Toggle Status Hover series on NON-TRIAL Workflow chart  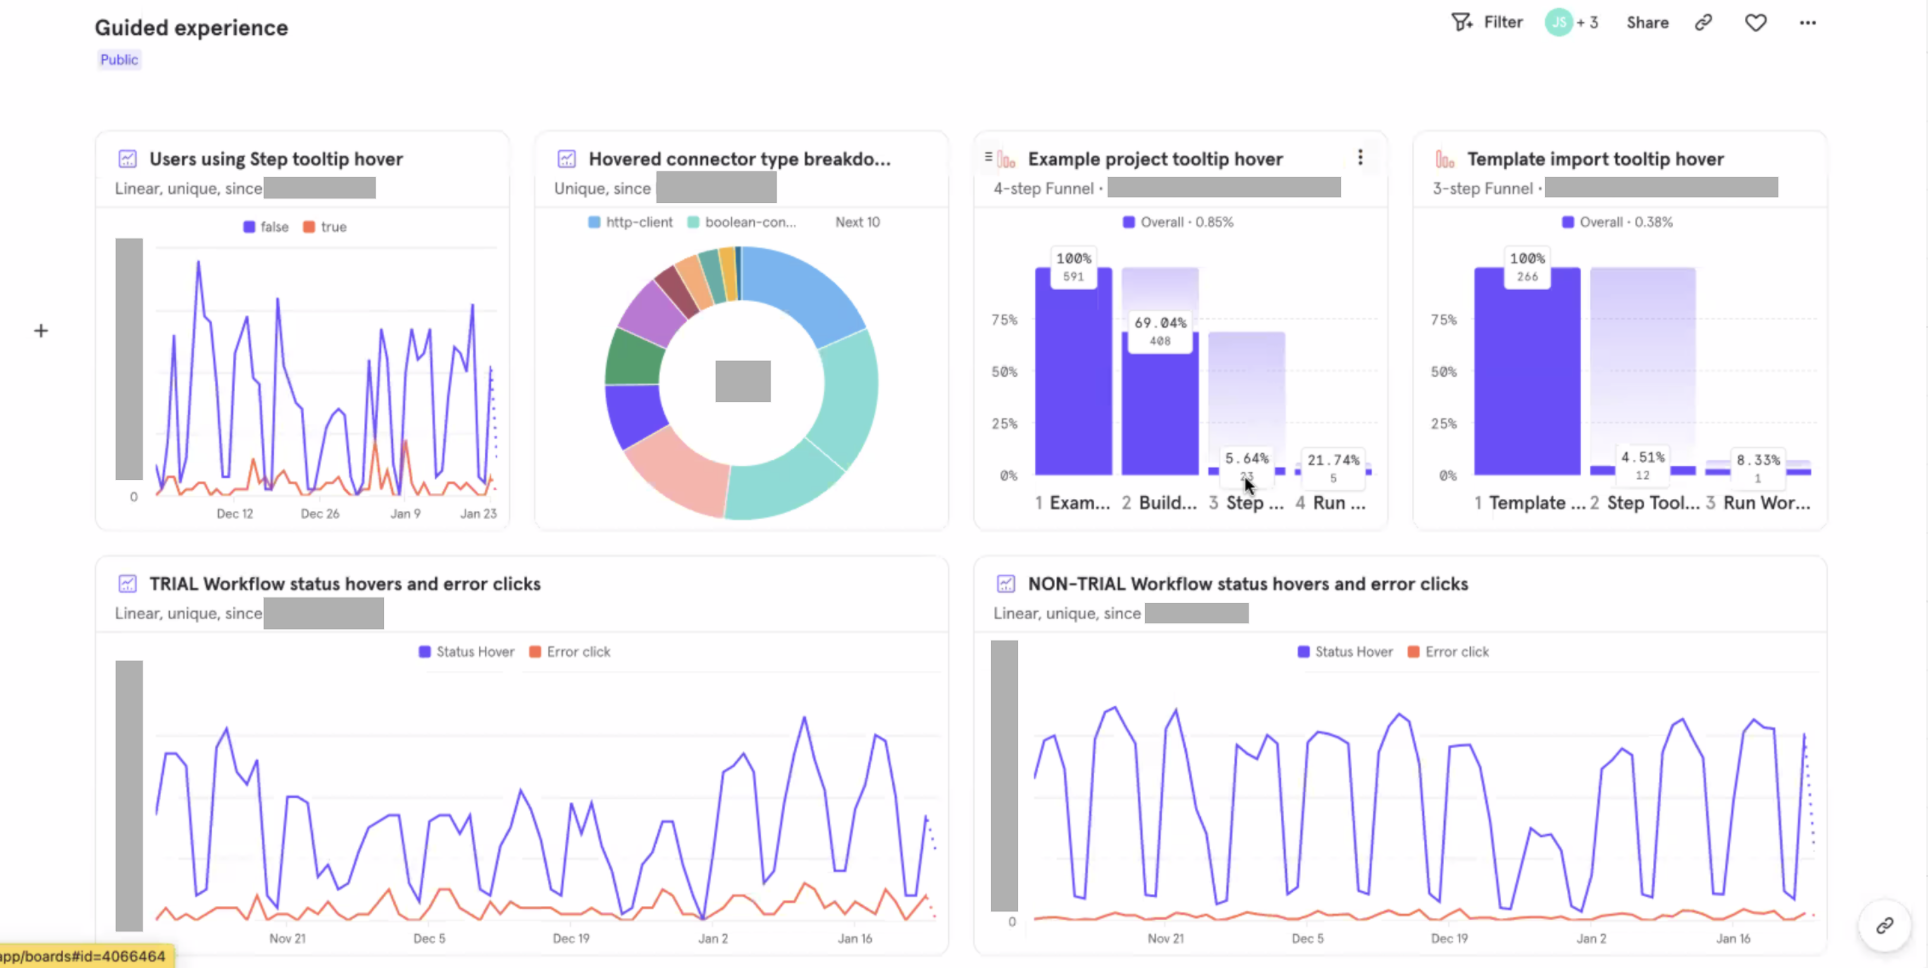click(x=1344, y=651)
